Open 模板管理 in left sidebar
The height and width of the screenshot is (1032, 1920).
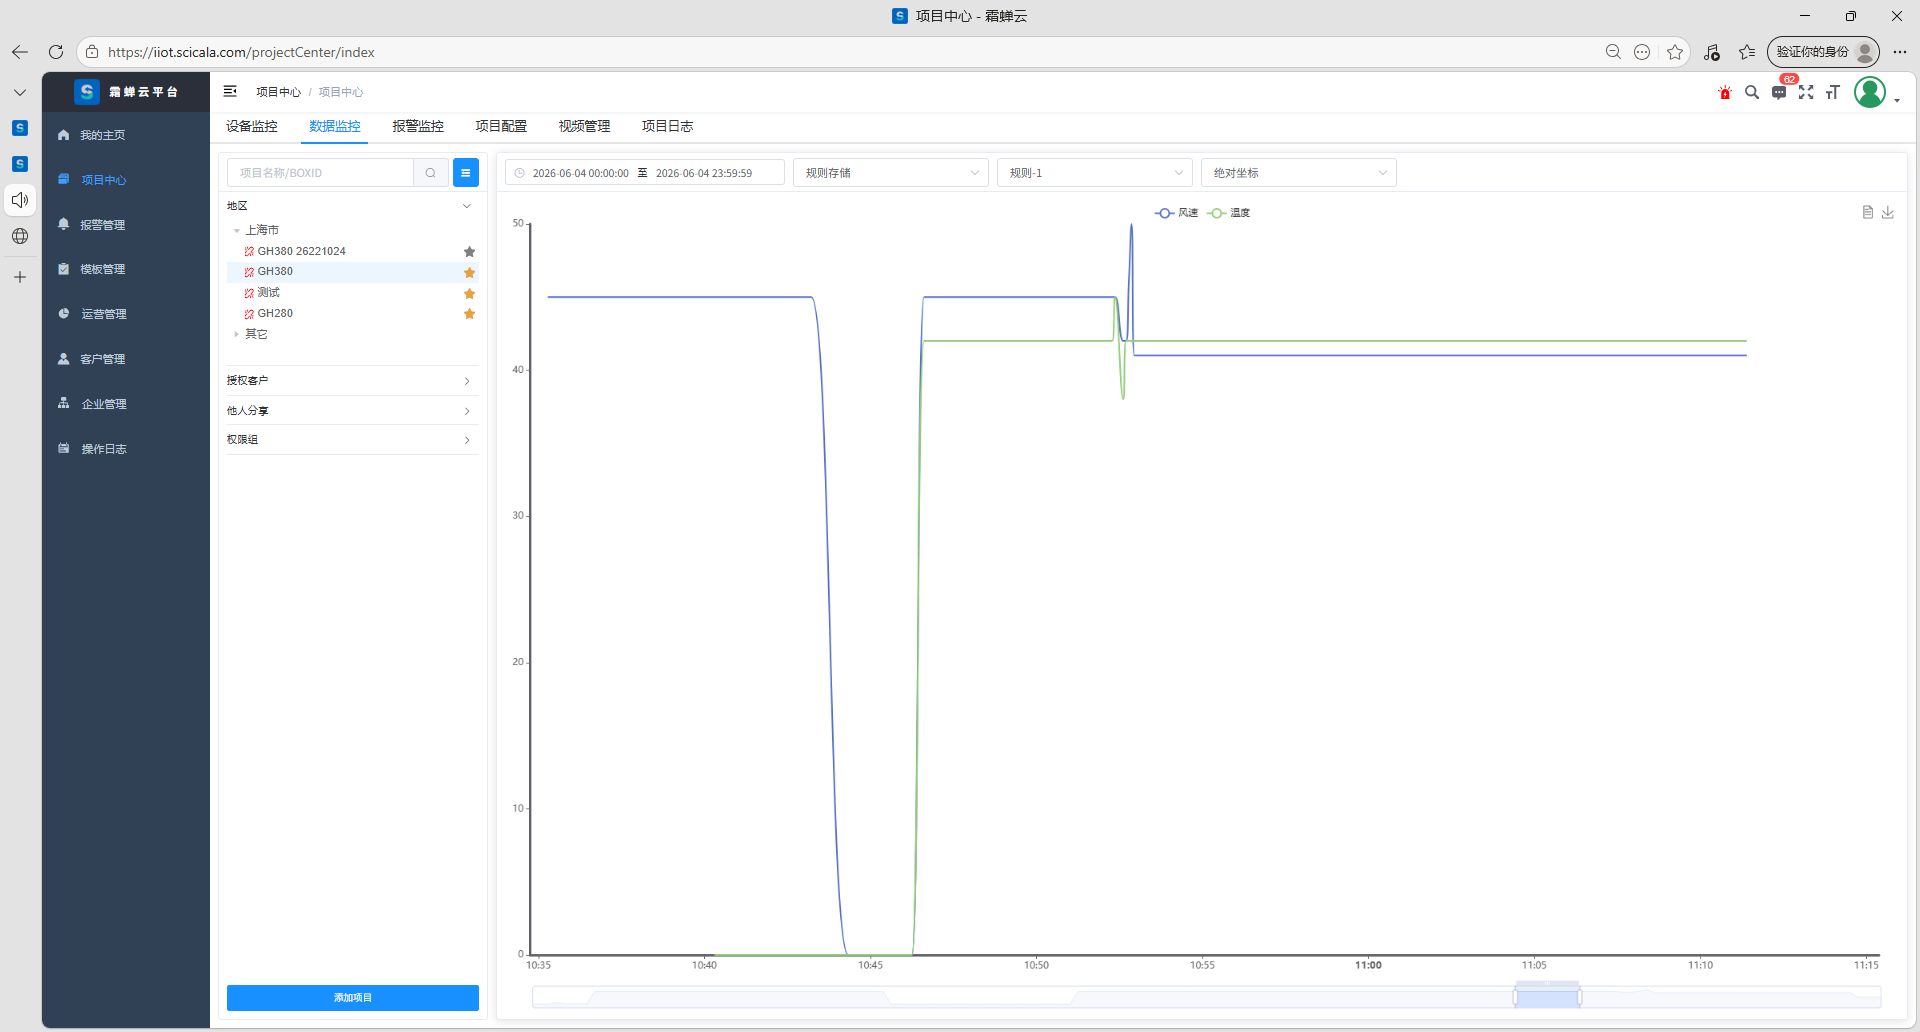tap(126, 269)
